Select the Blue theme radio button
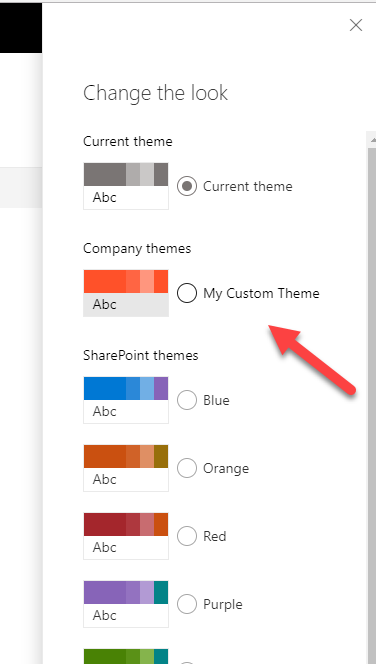The height and width of the screenshot is (664, 376). click(187, 400)
